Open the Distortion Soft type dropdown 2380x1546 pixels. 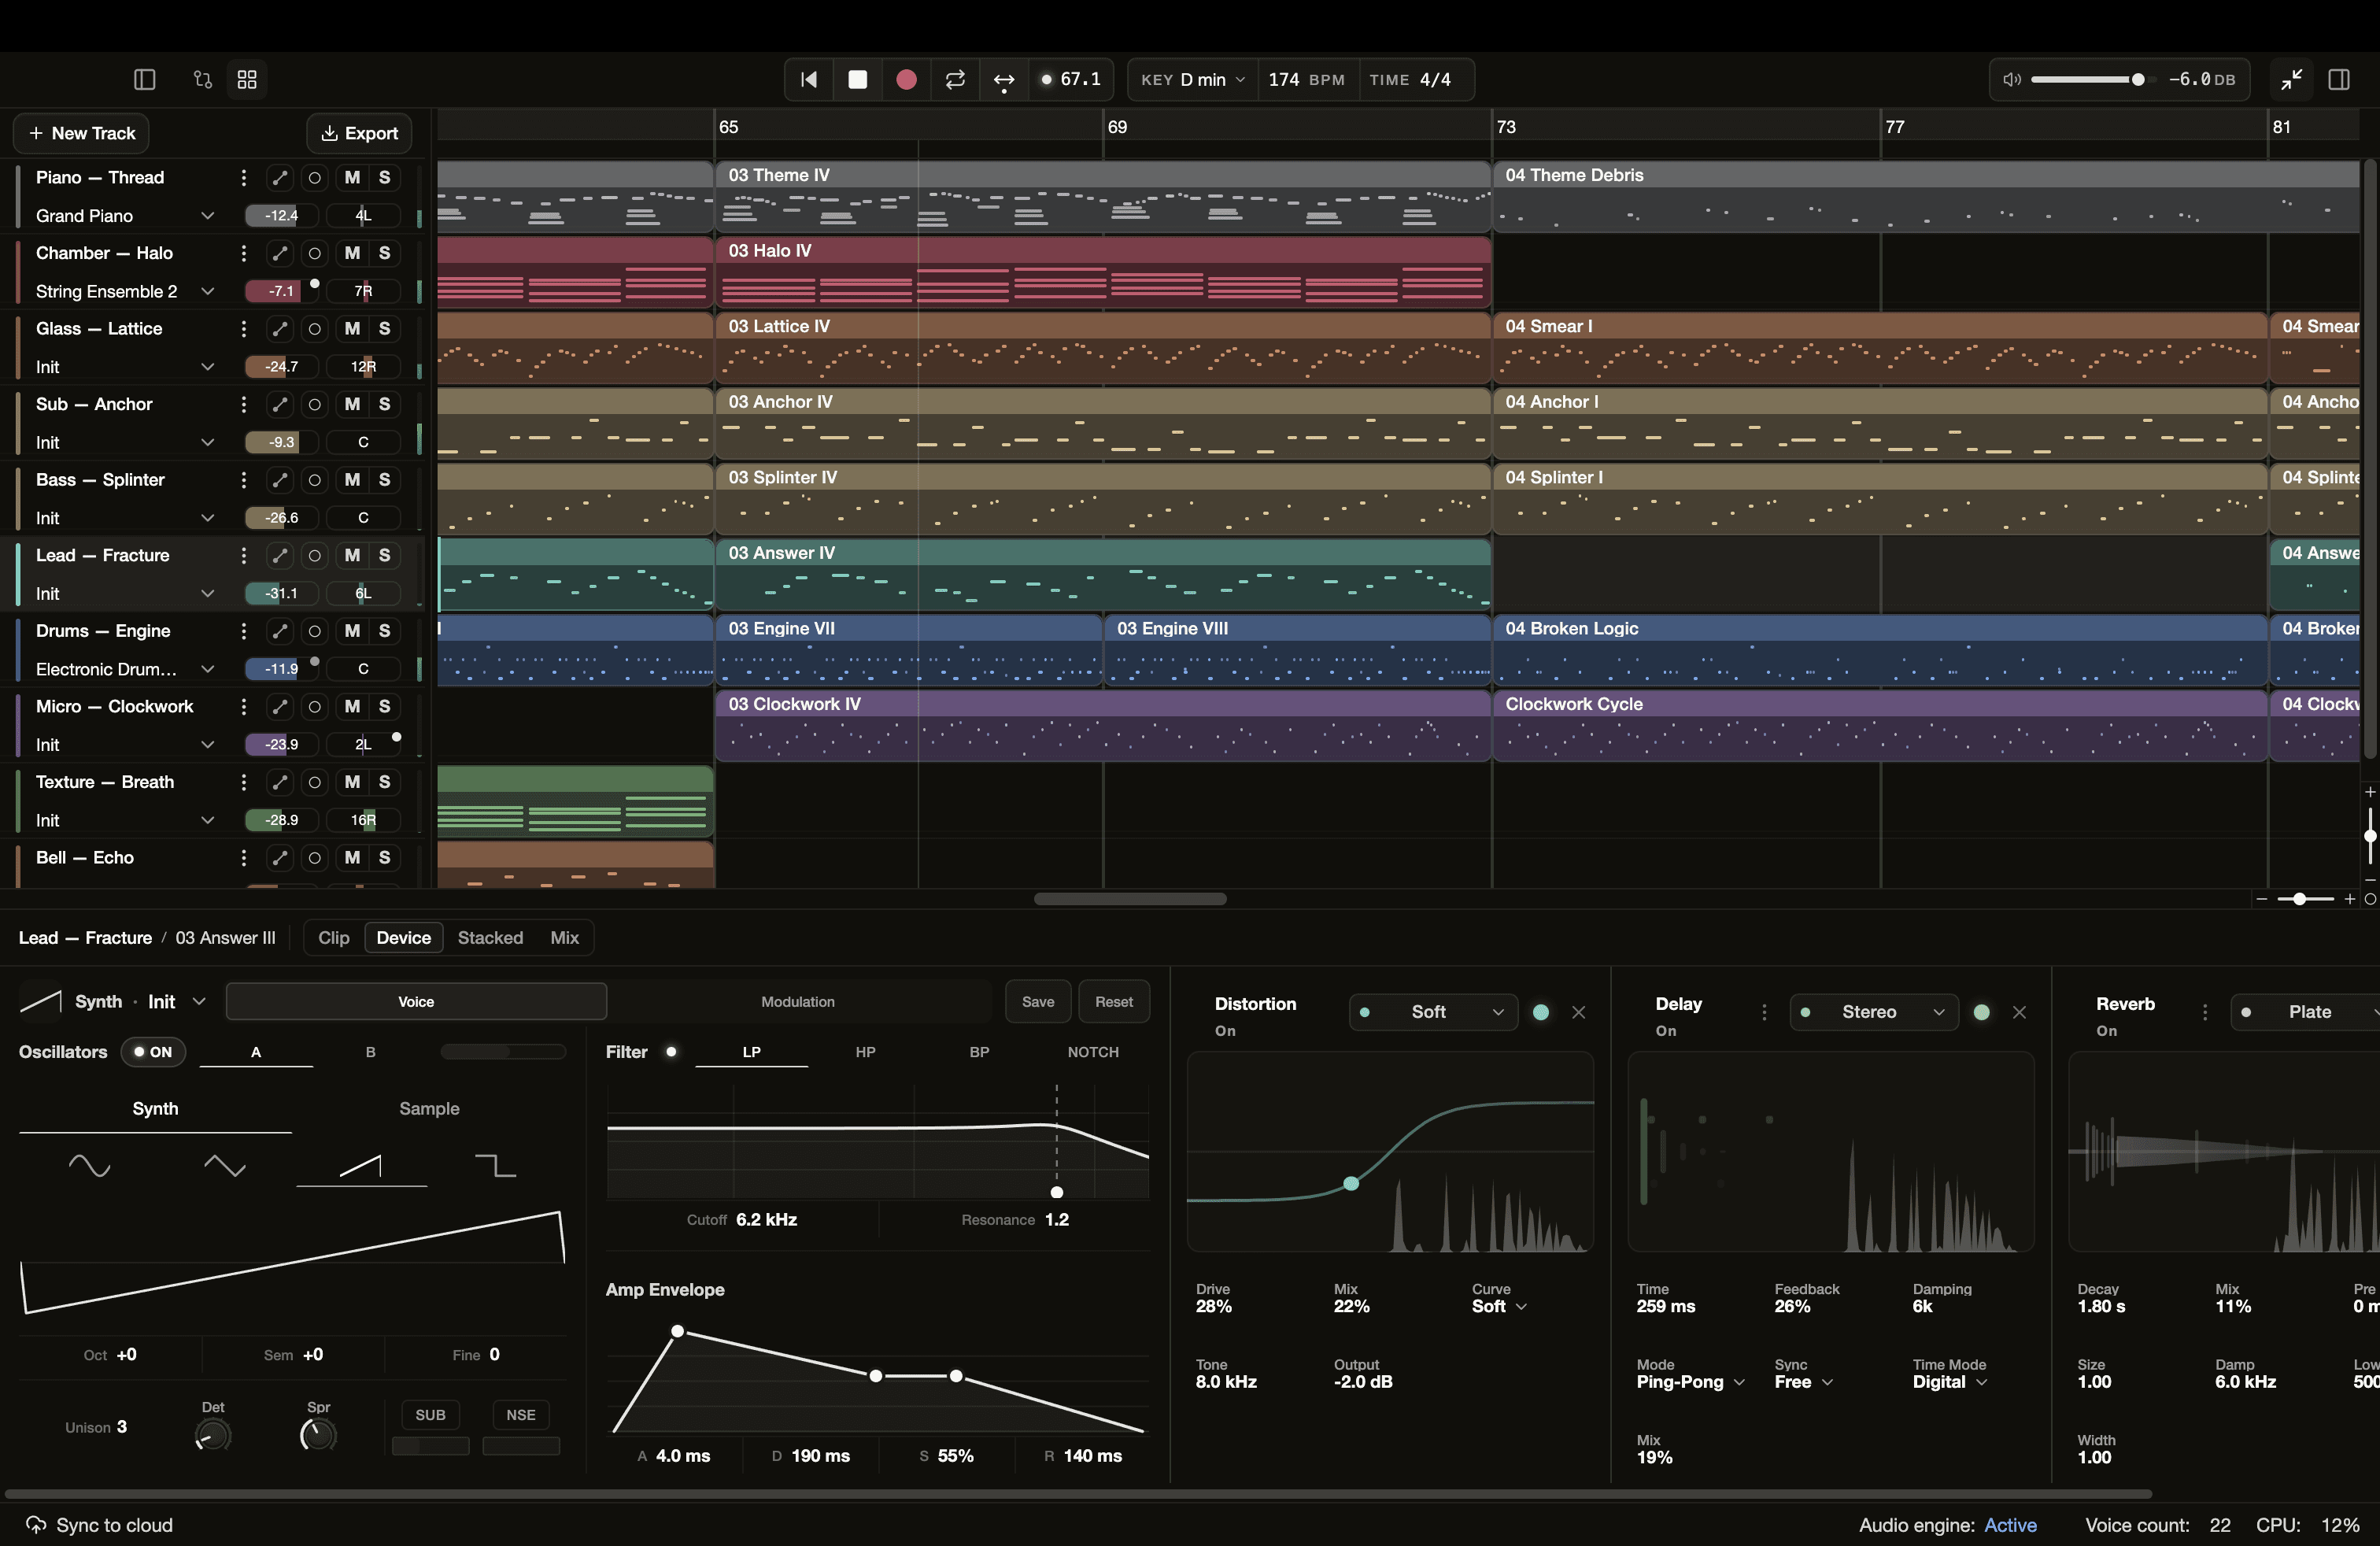click(x=1433, y=1012)
